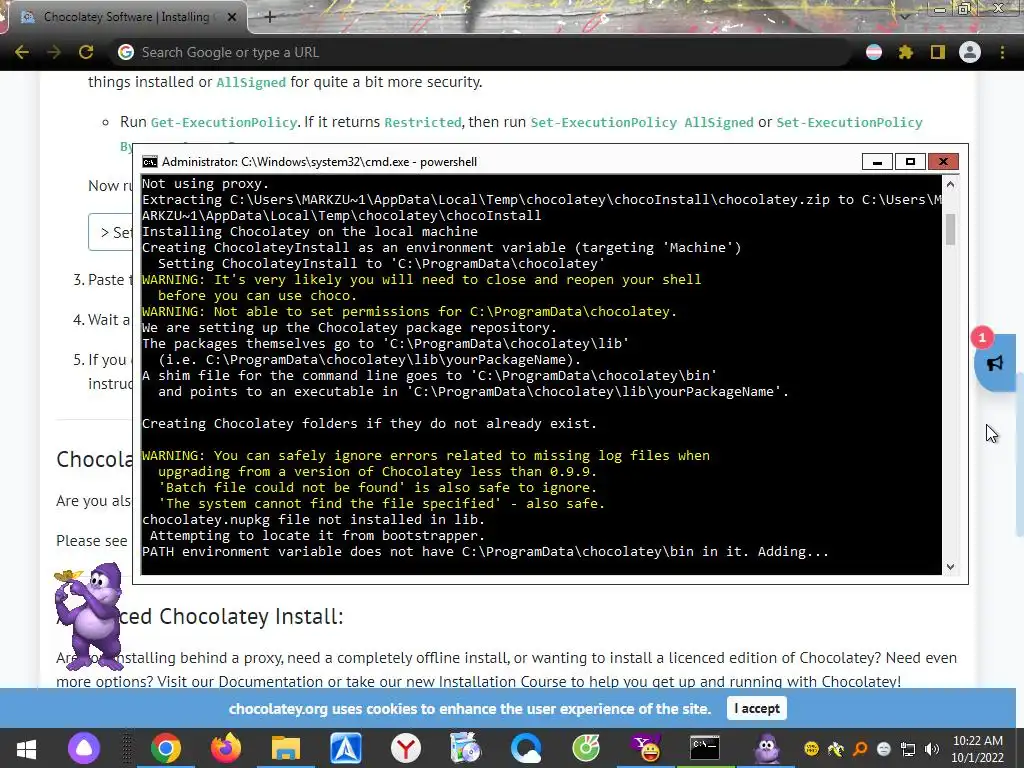1024x768 pixels.
Task: Open the Windows Start button
Action: tap(26, 748)
